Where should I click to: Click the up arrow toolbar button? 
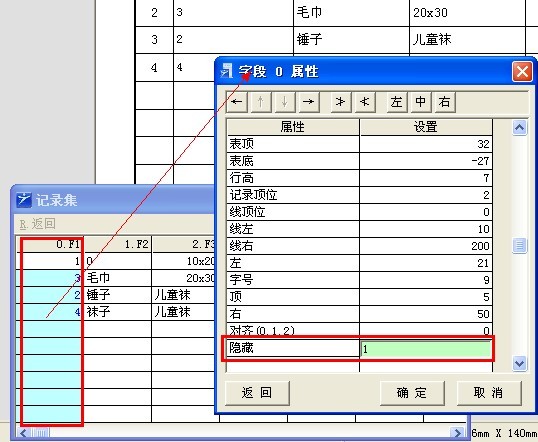coord(261,102)
